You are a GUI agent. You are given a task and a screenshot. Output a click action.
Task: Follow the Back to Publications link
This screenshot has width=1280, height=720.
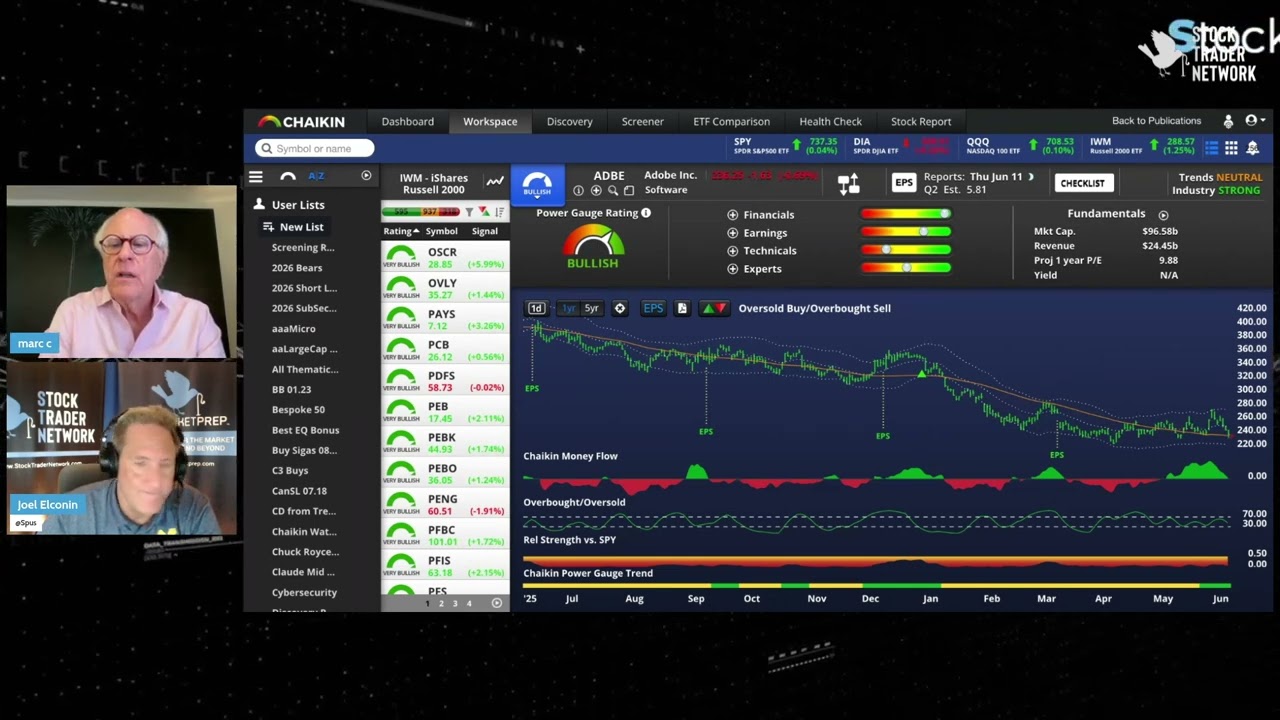[1157, 121]
